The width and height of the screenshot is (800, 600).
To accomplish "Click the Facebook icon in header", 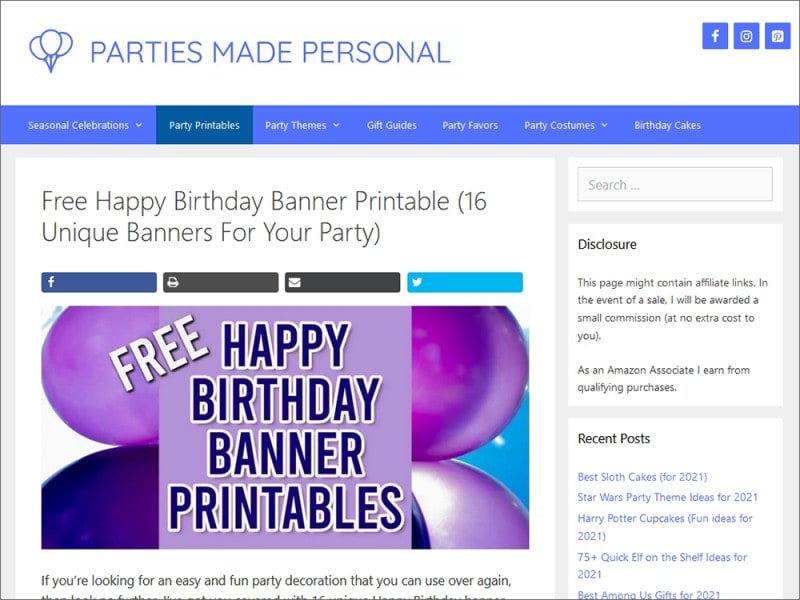I will pyautogui.click(x=715, y=36).
